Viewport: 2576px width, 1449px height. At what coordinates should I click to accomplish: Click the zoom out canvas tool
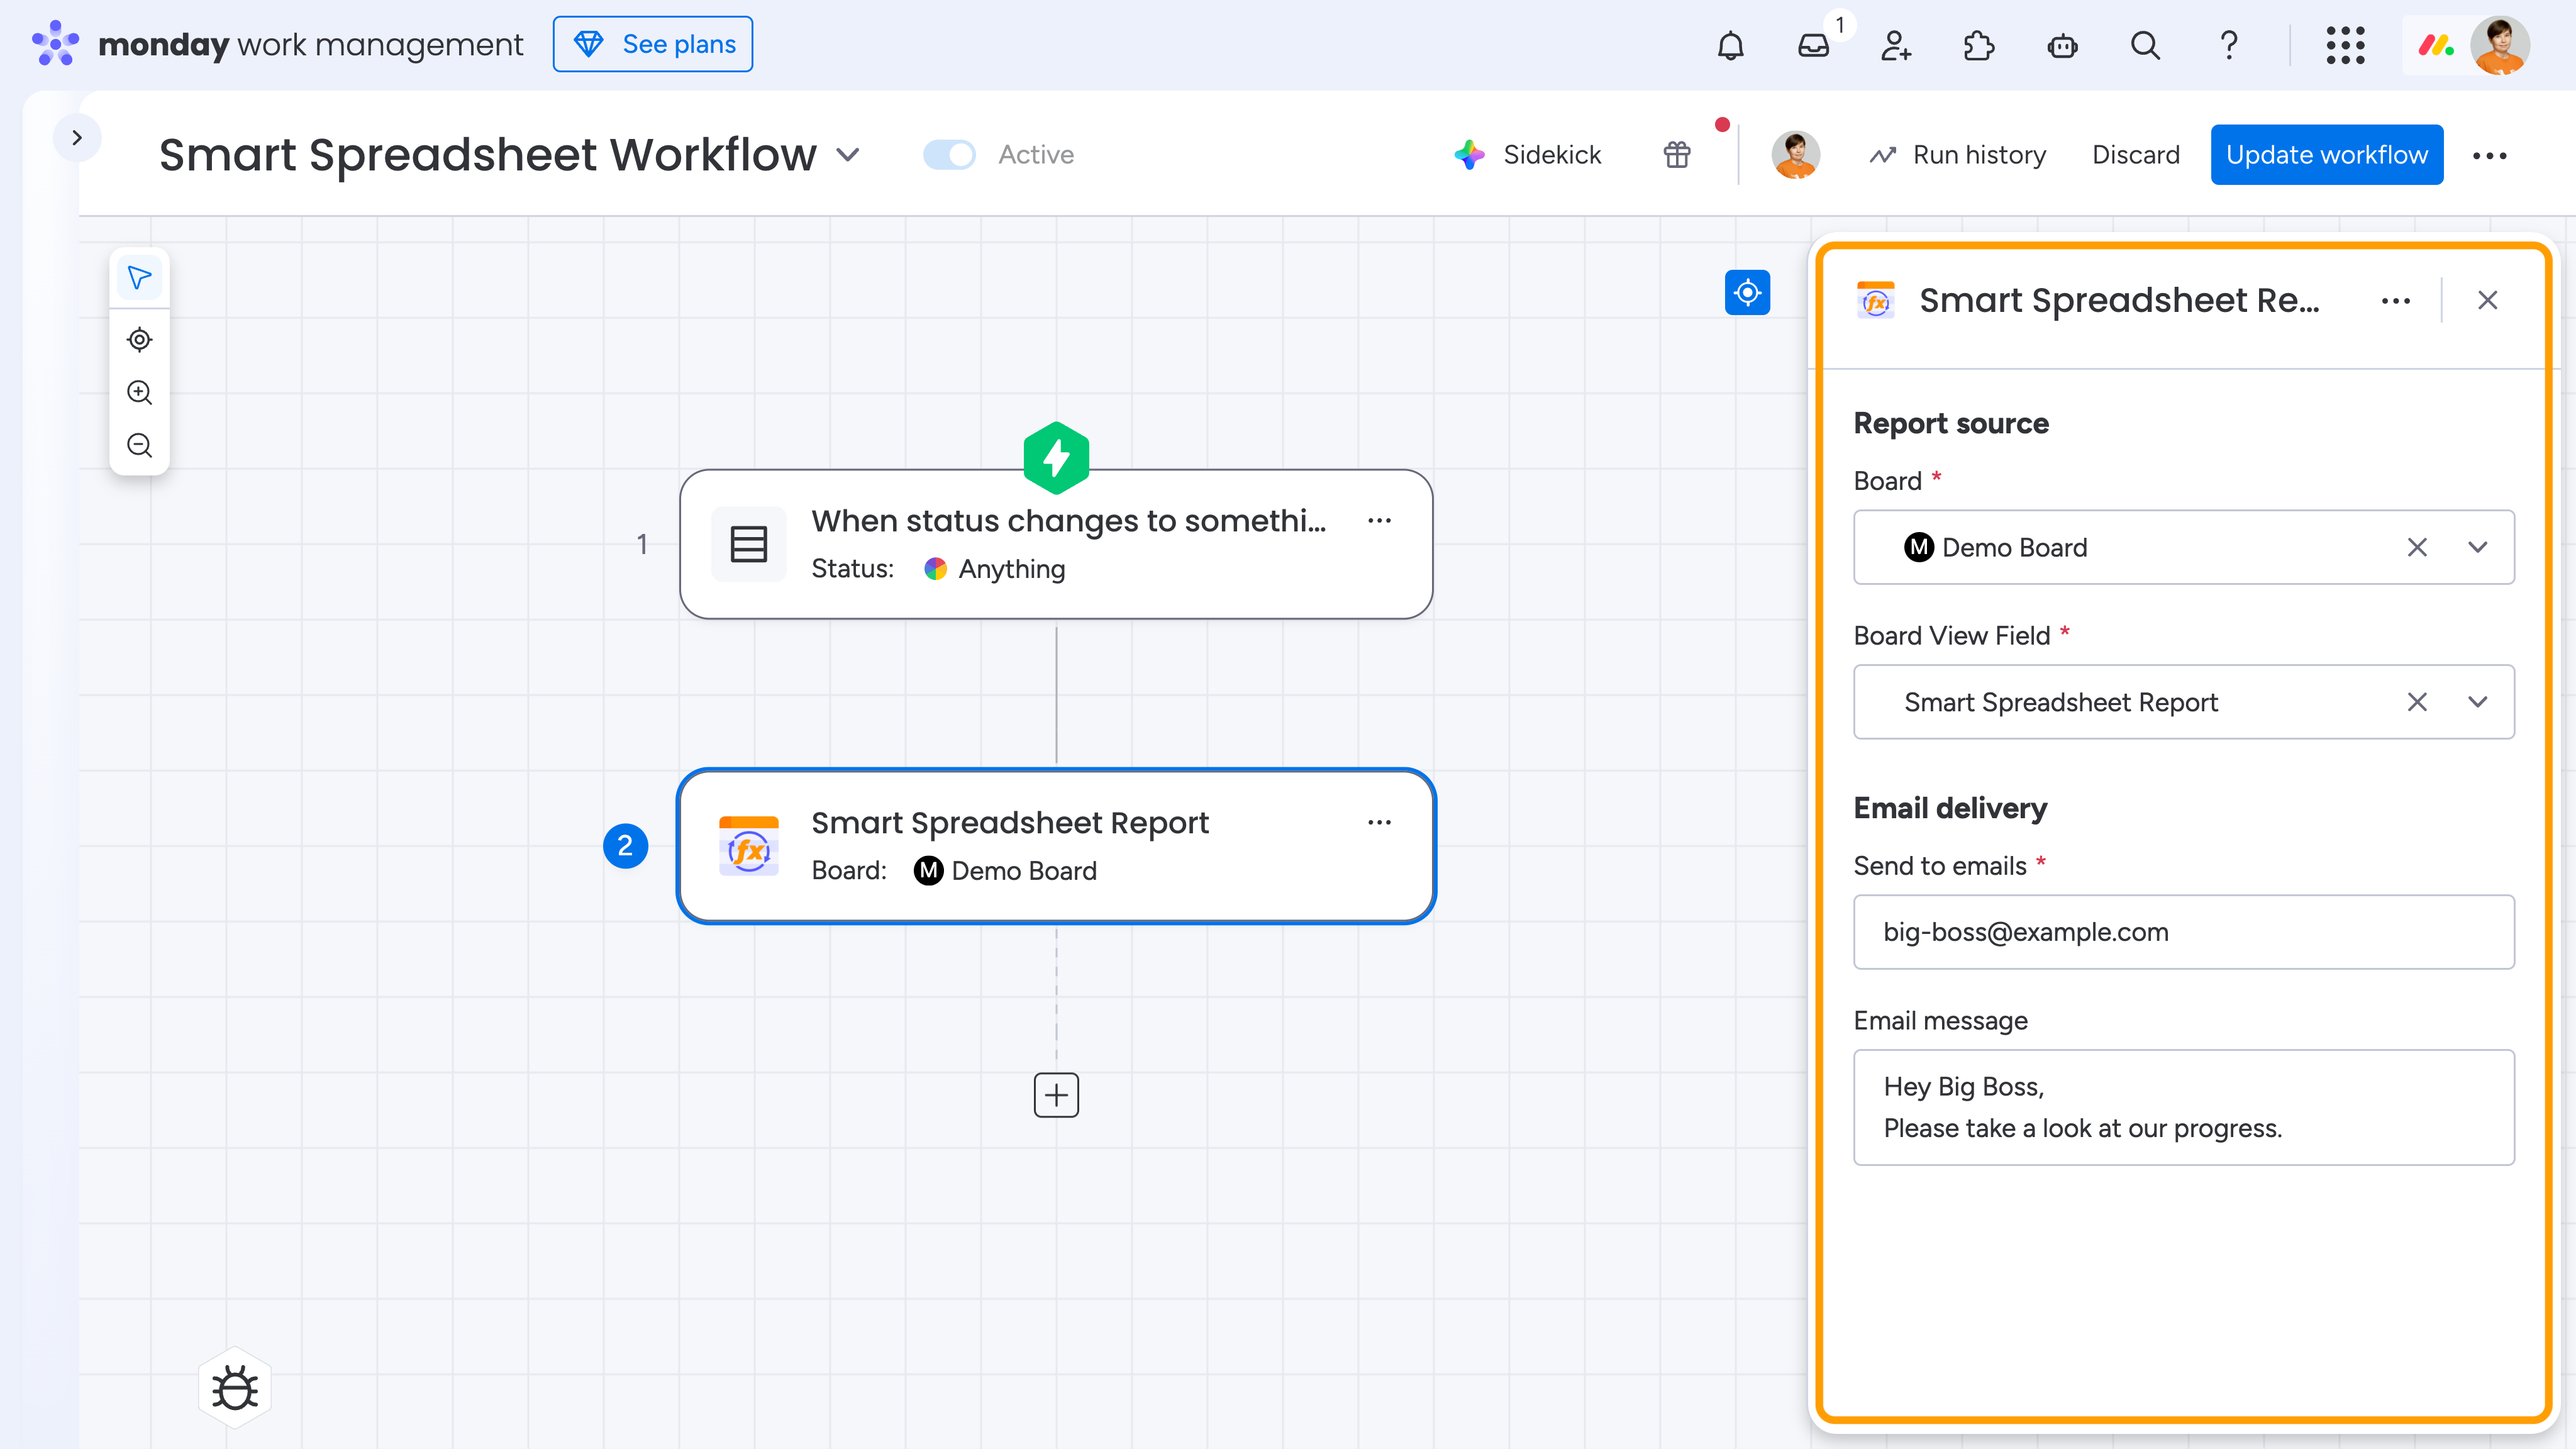pyautogui.click(x=139, y=445)
